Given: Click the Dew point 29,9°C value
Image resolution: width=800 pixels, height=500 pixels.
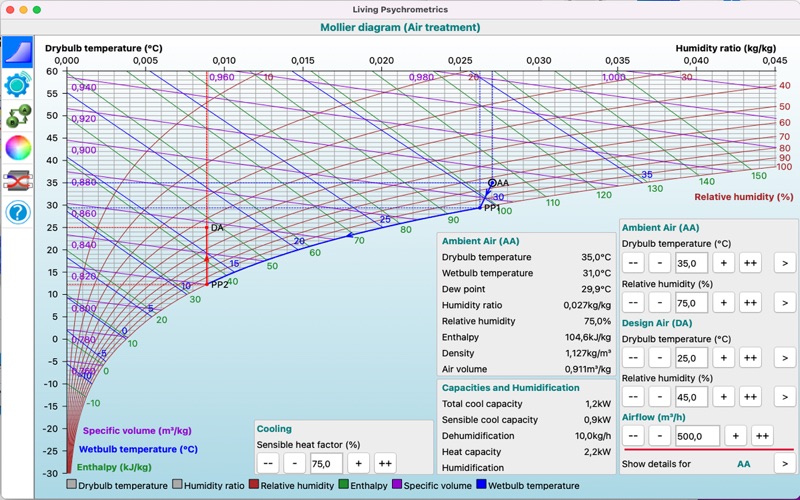Looking at the screenshot, I should [x=596, y=289].
